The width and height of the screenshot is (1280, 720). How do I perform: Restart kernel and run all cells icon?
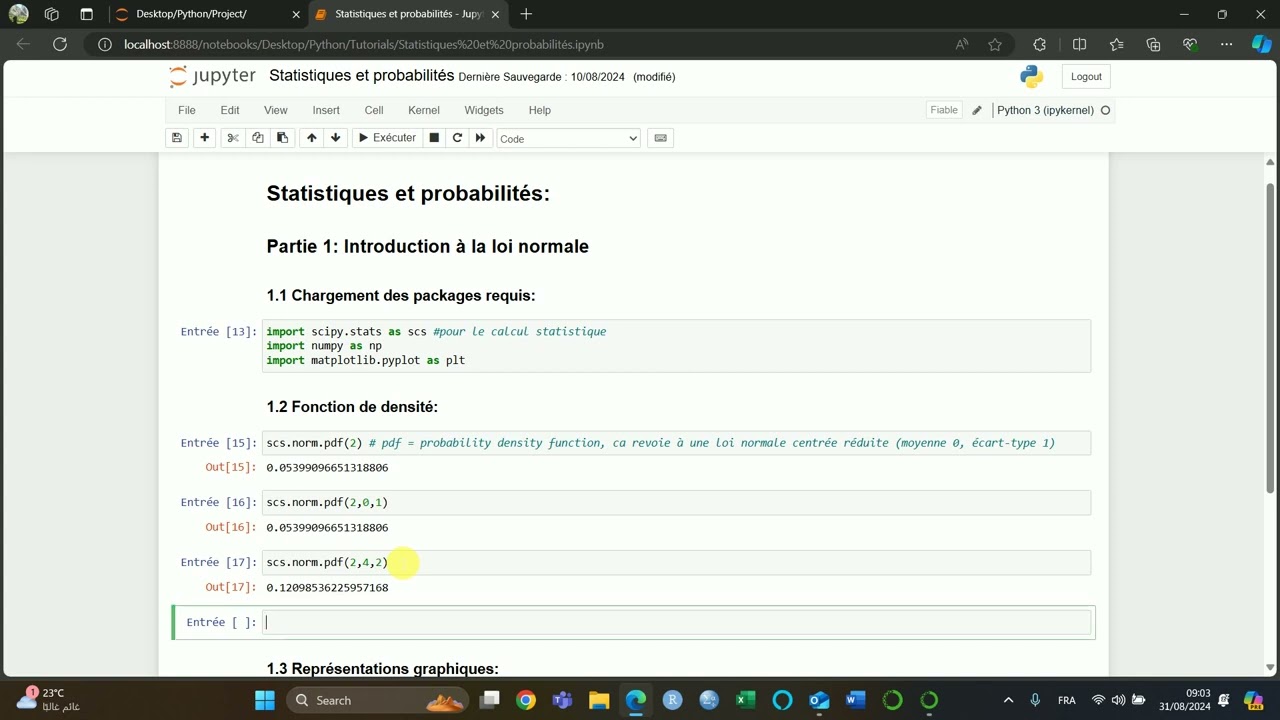point(480,138)
